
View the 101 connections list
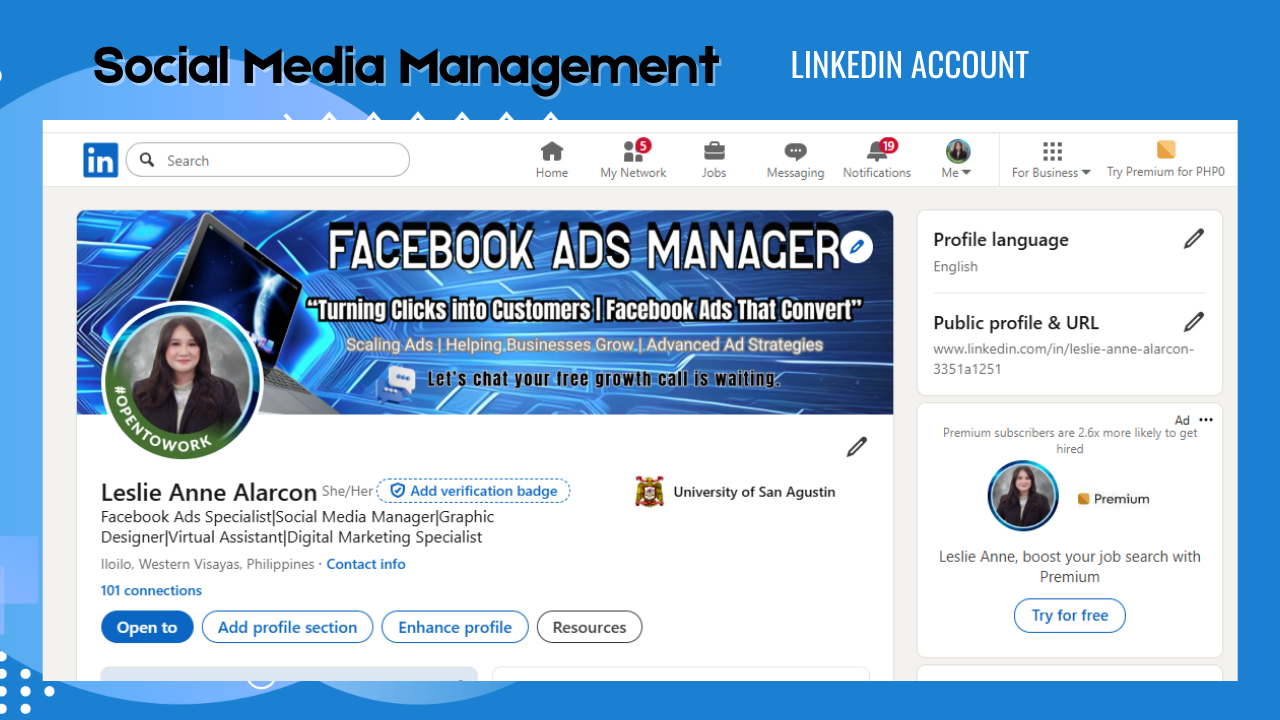(151, 590)
